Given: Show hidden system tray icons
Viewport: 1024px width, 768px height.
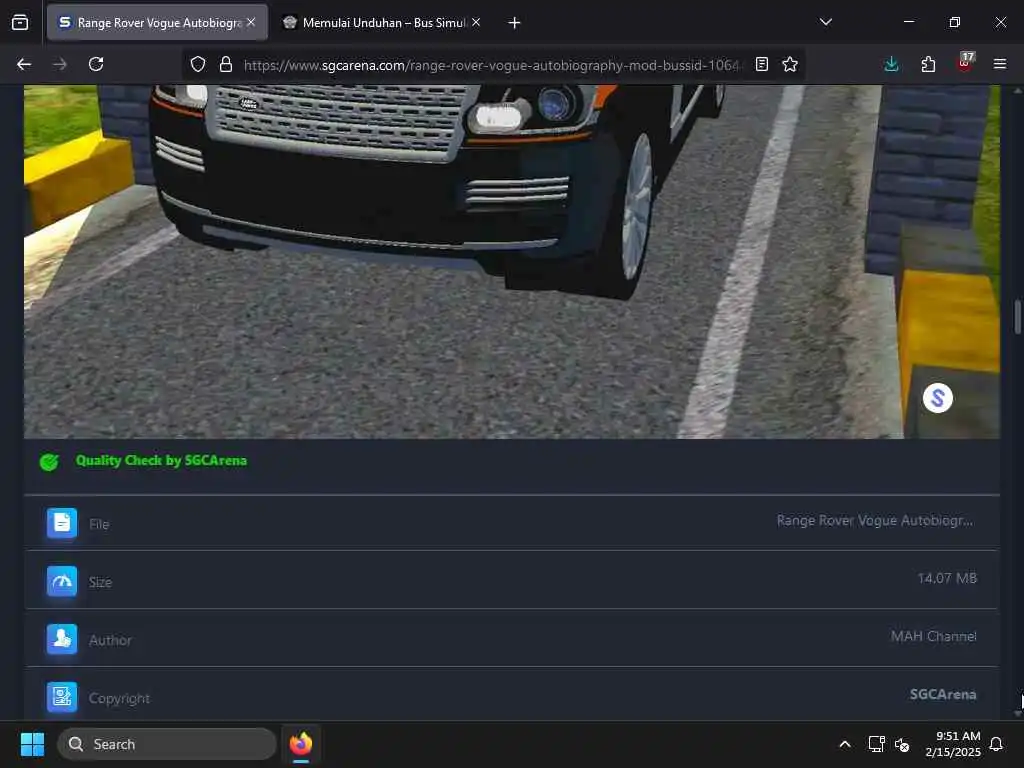Looking at the screenshot, I should [x=844, y=744].
